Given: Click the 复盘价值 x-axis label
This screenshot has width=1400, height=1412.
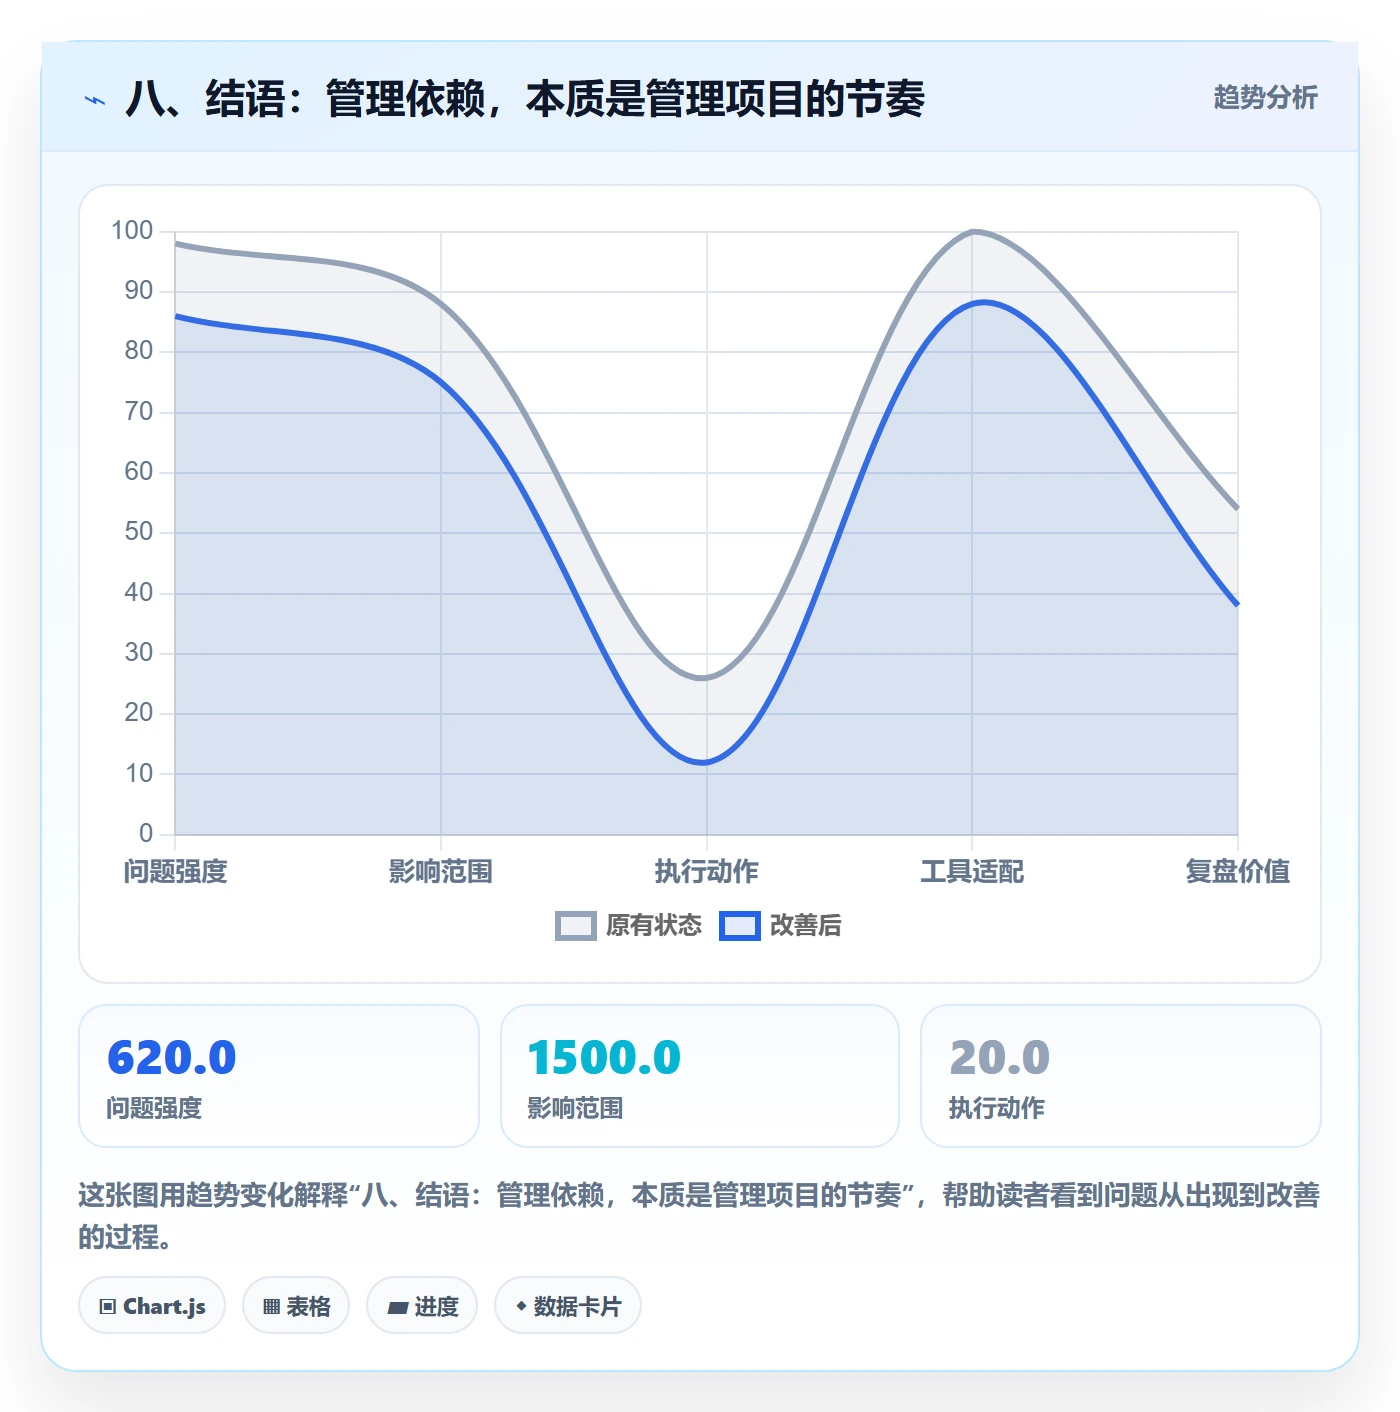Looking at the screenshot, I should coord(1238,872).
